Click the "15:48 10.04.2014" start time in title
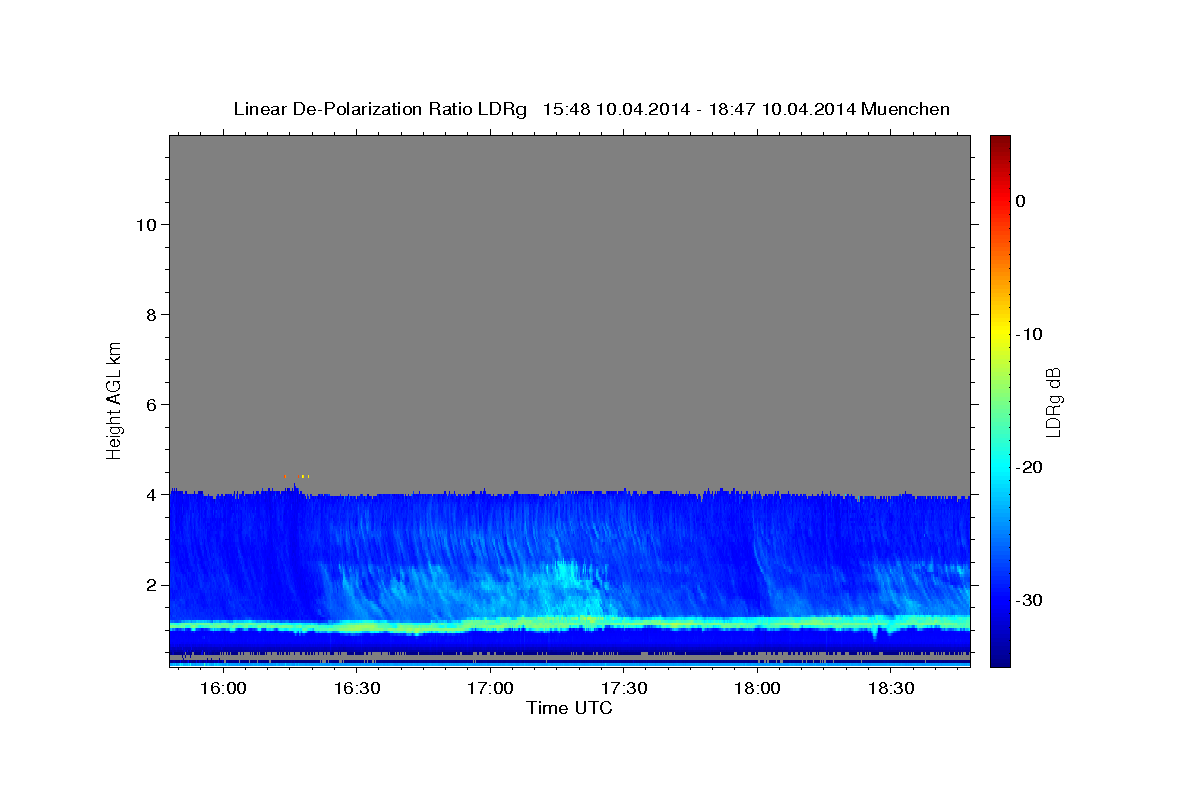 [x=615, y=109]
